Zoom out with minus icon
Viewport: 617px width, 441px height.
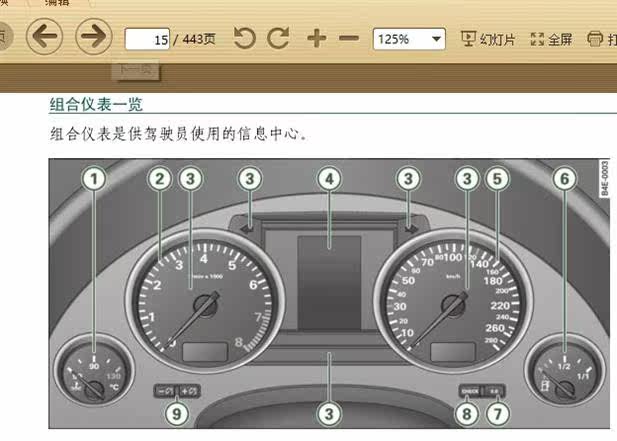[349, 39]
